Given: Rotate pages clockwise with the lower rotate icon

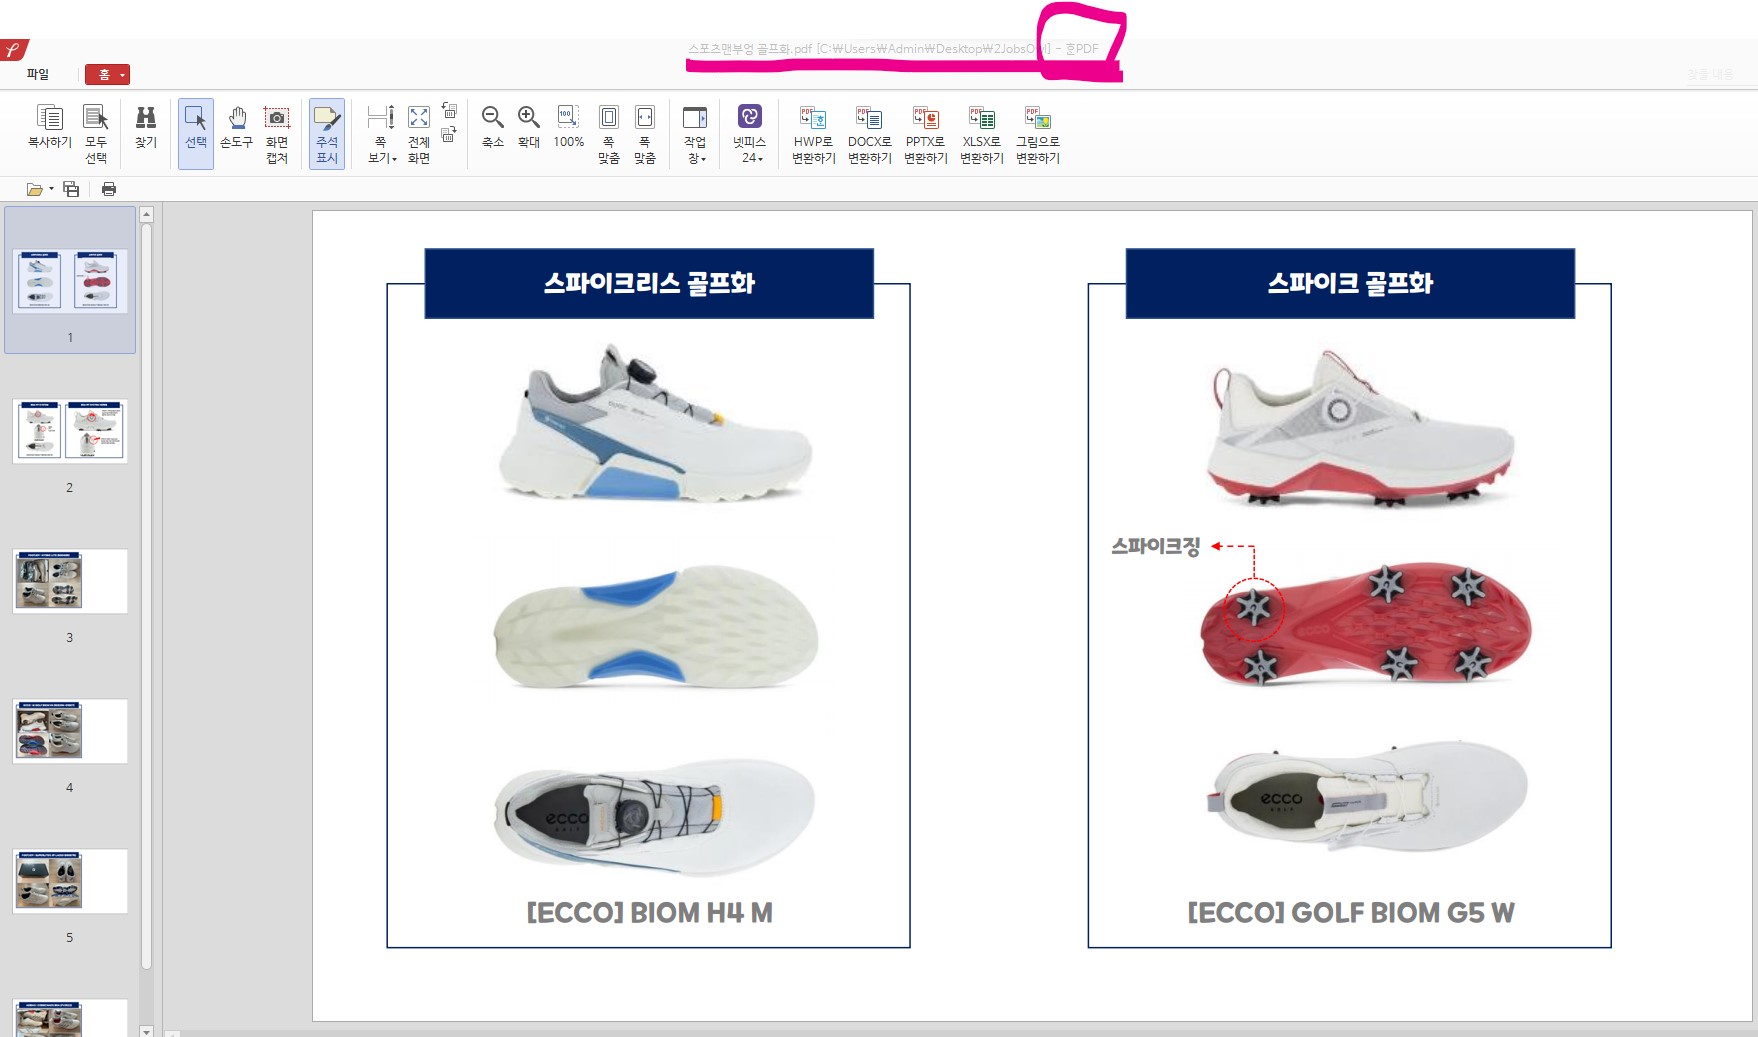Looking at the screenshot, I should tap(449, 134).
